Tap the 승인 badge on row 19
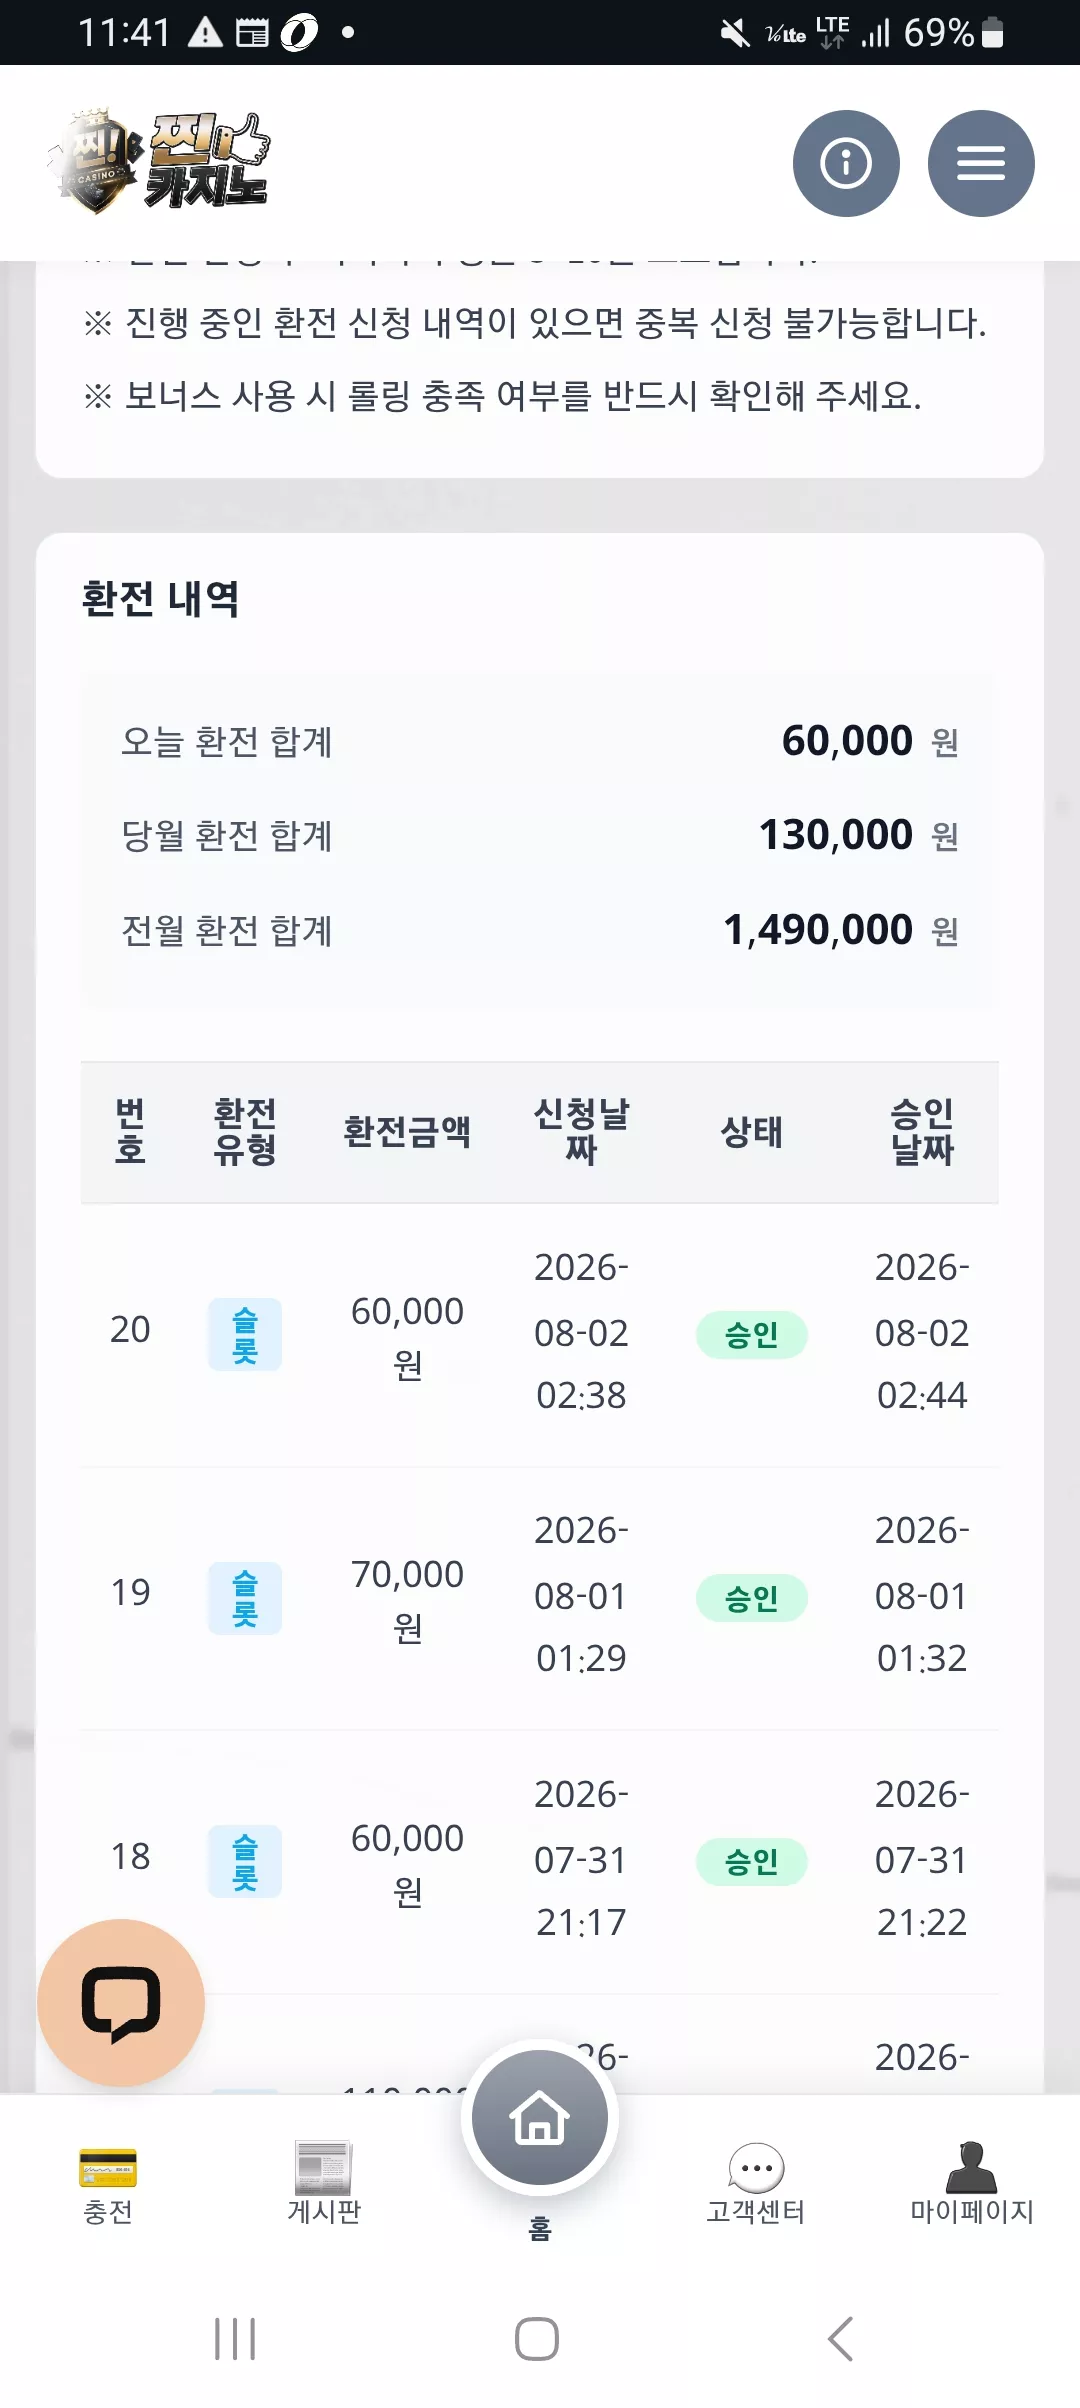The width and height of the screenshot is (1080, 2408). coord(752,1598)
